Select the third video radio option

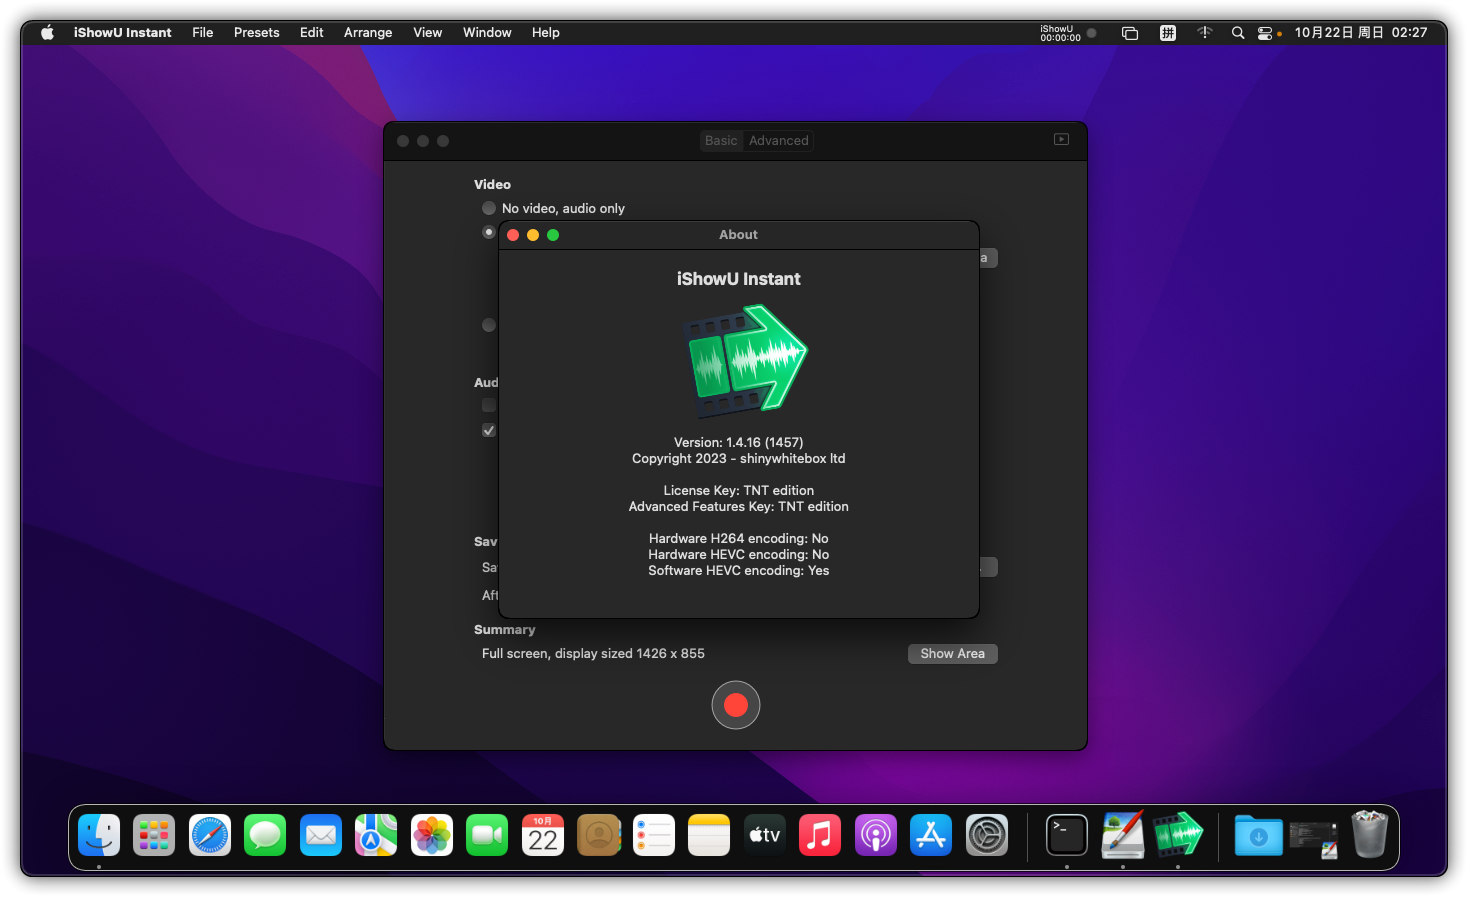click(x=489, y=325)
